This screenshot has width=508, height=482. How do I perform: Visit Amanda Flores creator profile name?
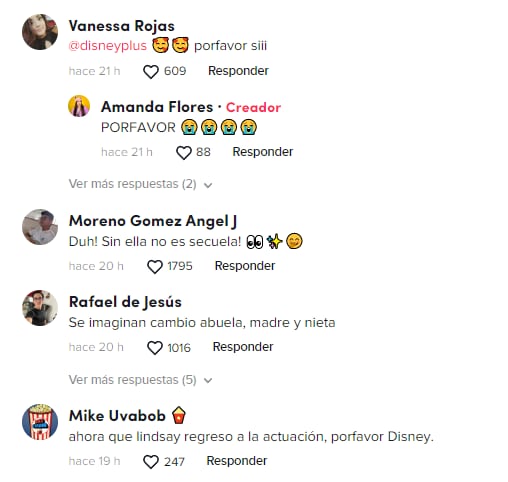point(157,107)
